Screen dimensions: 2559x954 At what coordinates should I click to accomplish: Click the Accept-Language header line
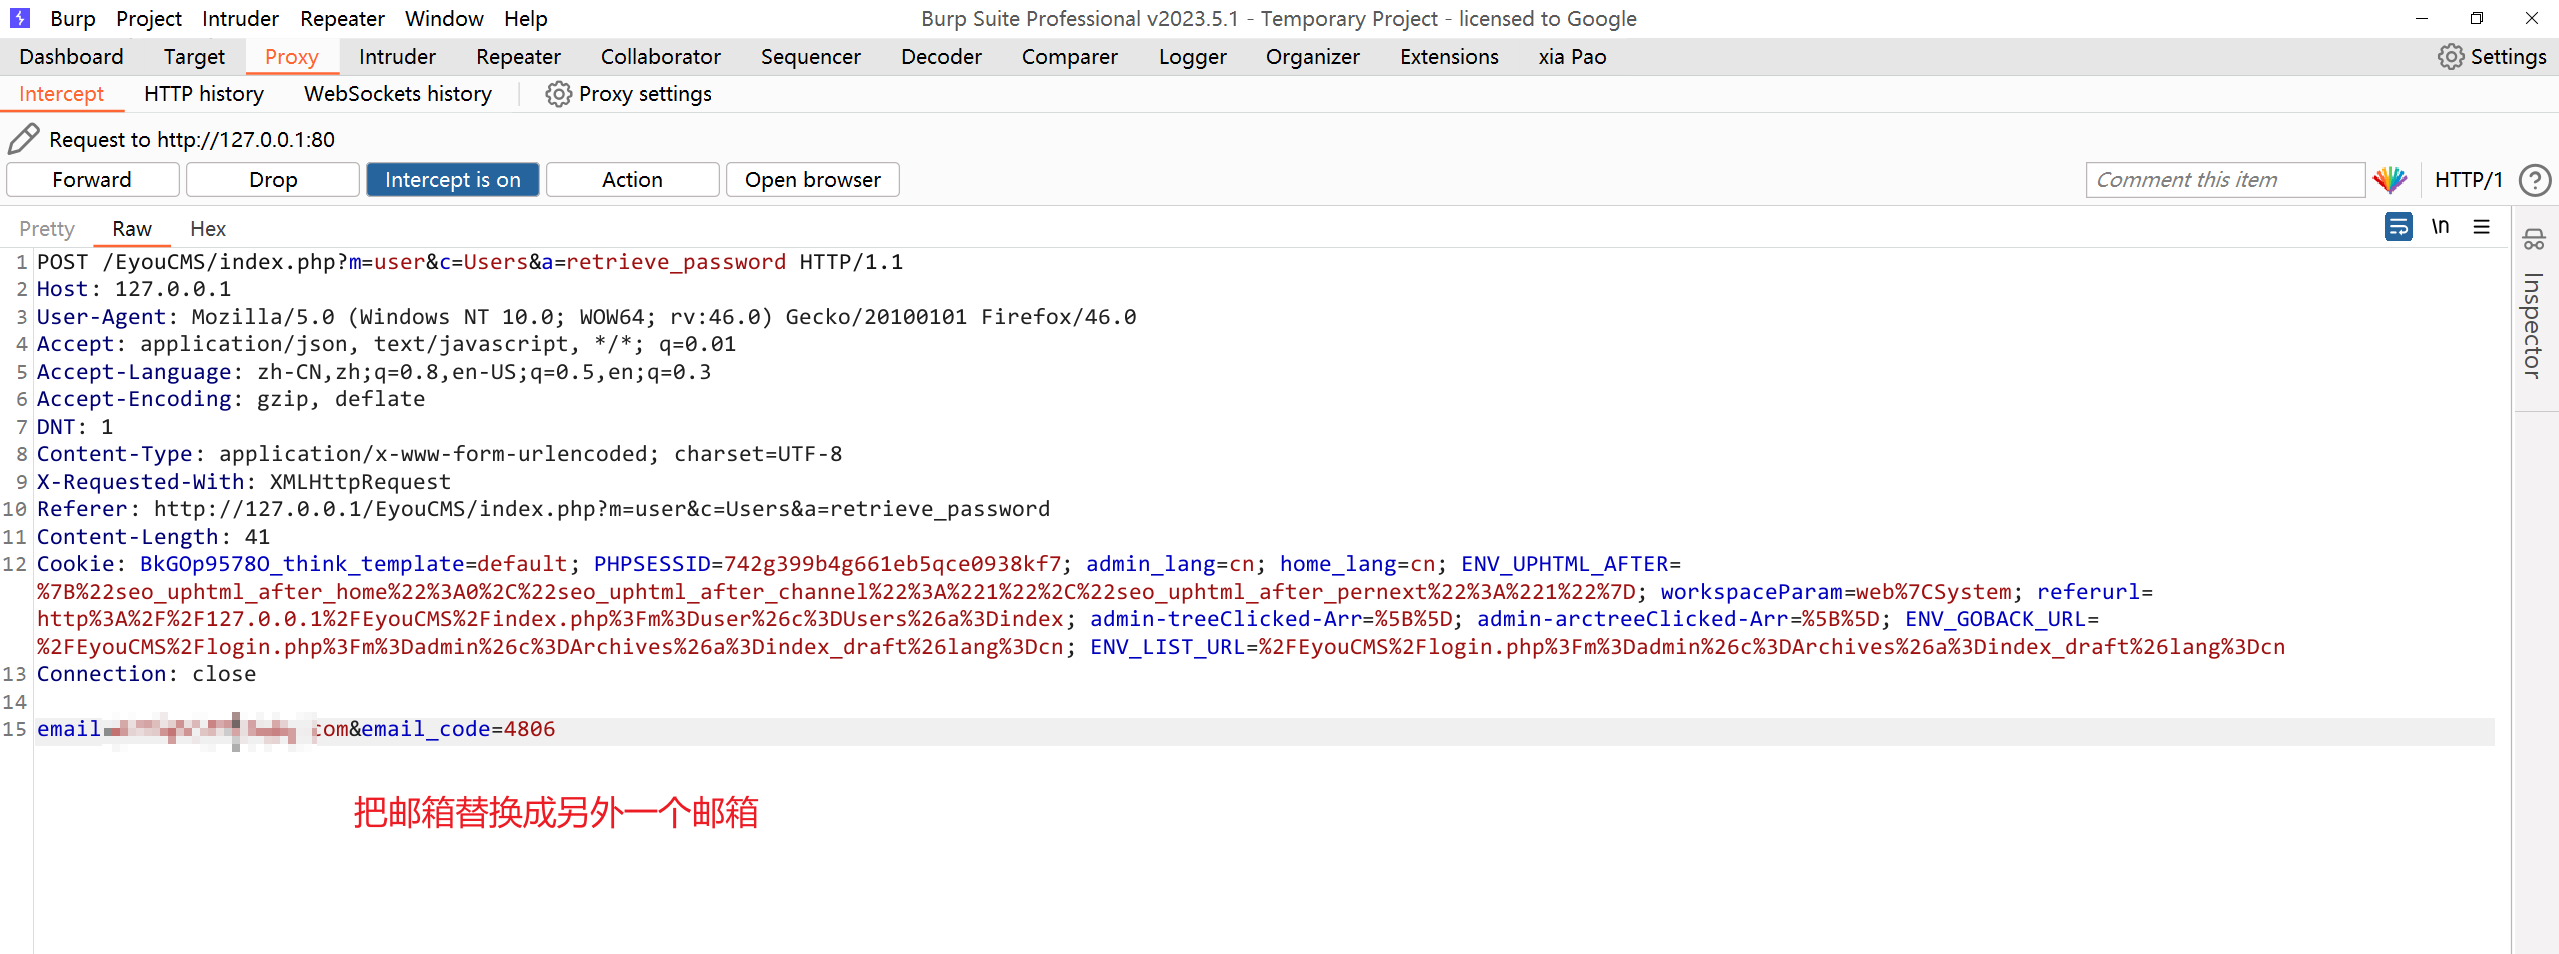click(374, 372)
